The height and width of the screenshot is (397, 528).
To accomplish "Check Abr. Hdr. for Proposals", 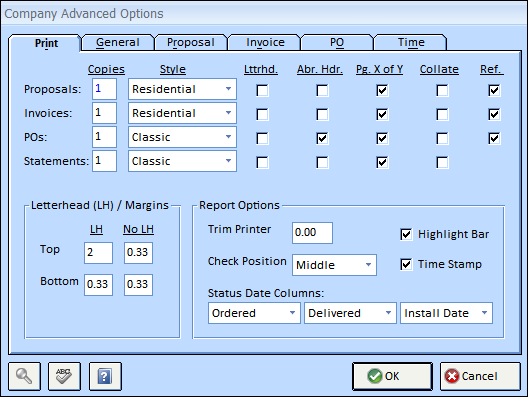I will (322, 90).
